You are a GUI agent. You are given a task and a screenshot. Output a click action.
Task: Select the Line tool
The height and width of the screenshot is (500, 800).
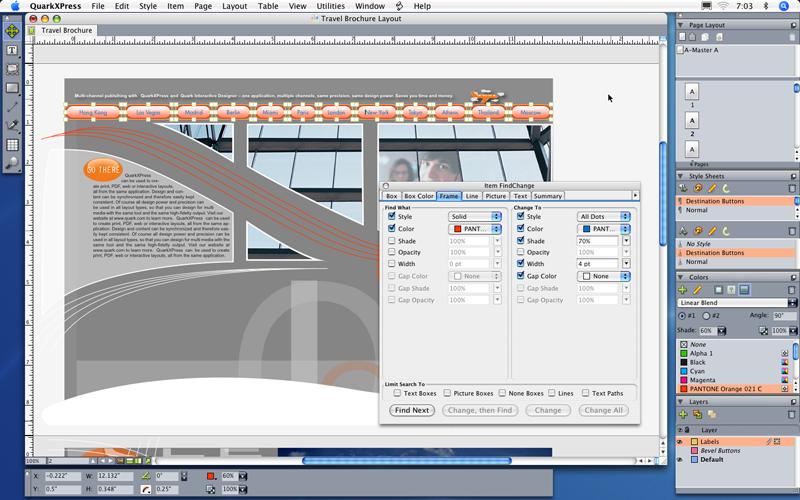click(x=12, y=107)
